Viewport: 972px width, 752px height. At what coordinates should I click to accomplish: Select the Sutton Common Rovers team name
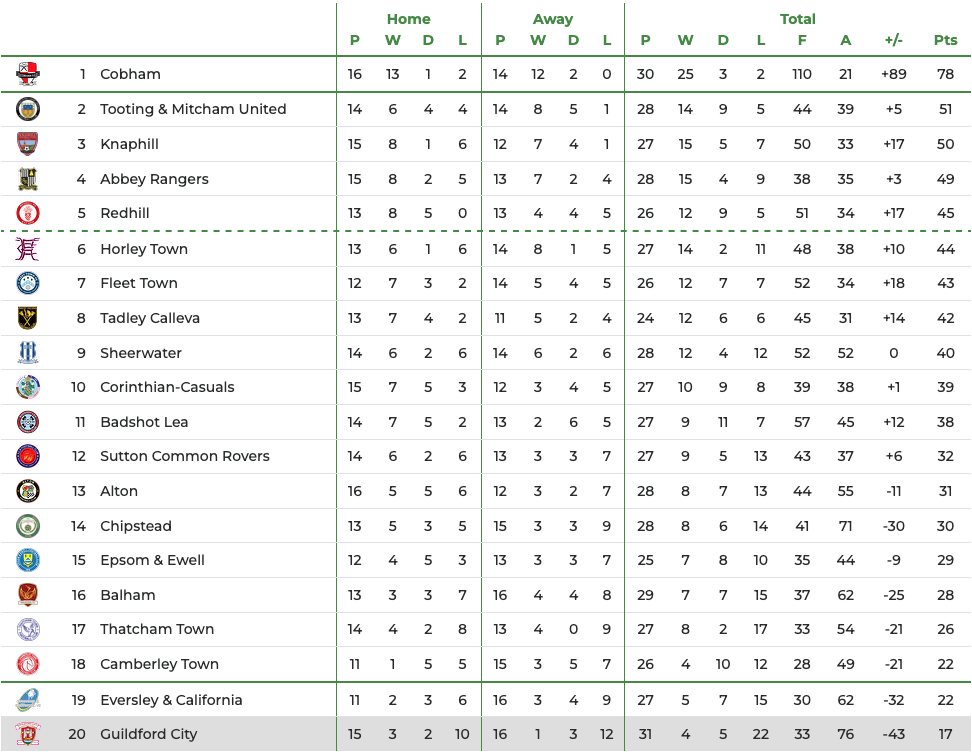click(x=185, y=456)
